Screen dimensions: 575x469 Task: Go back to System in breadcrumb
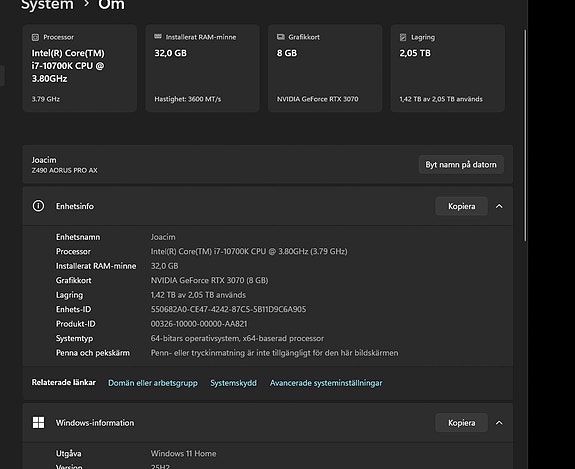pos(47,5)
